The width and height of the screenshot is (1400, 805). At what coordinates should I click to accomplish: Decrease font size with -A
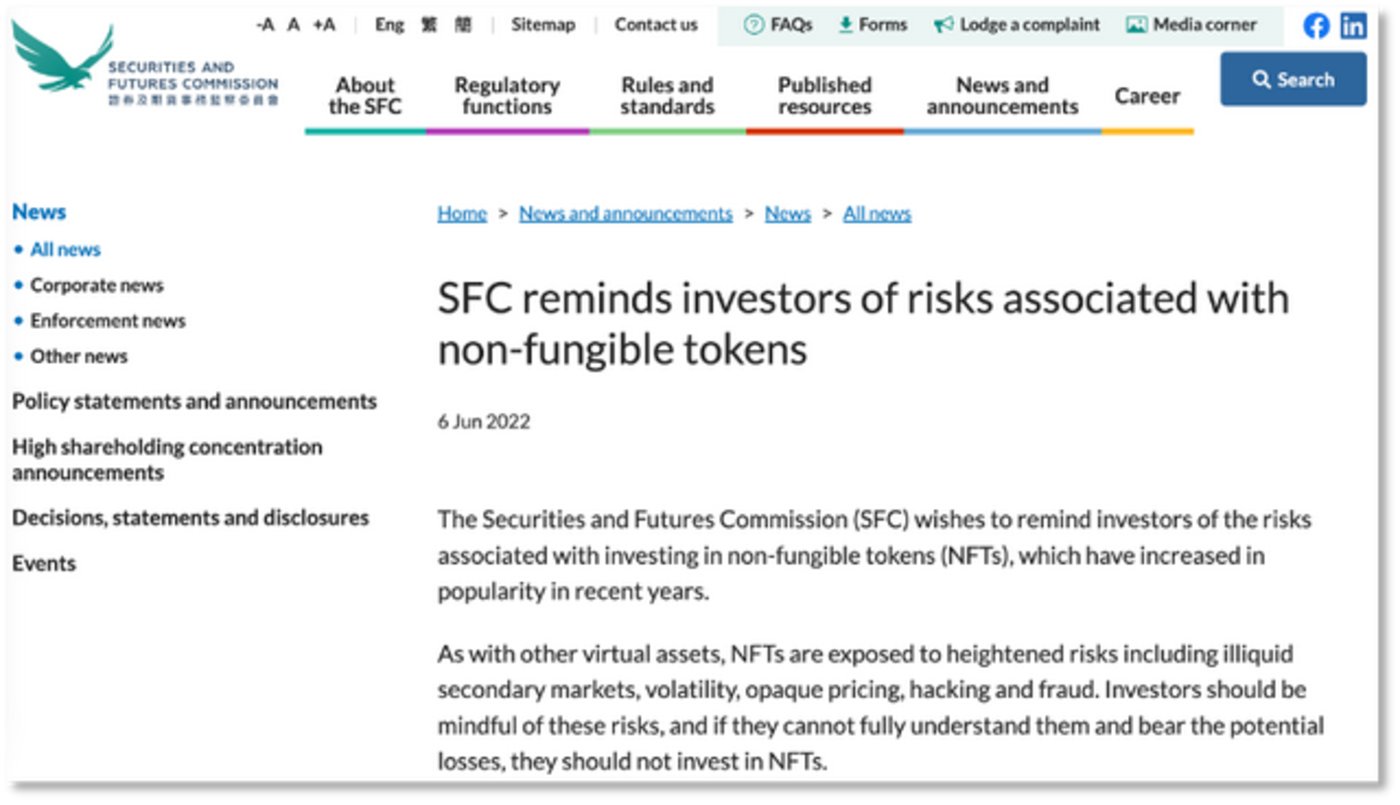click(265, 25)
